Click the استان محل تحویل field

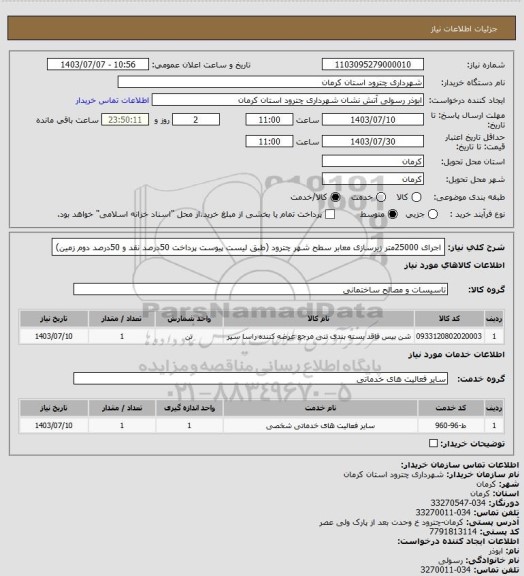373,161
